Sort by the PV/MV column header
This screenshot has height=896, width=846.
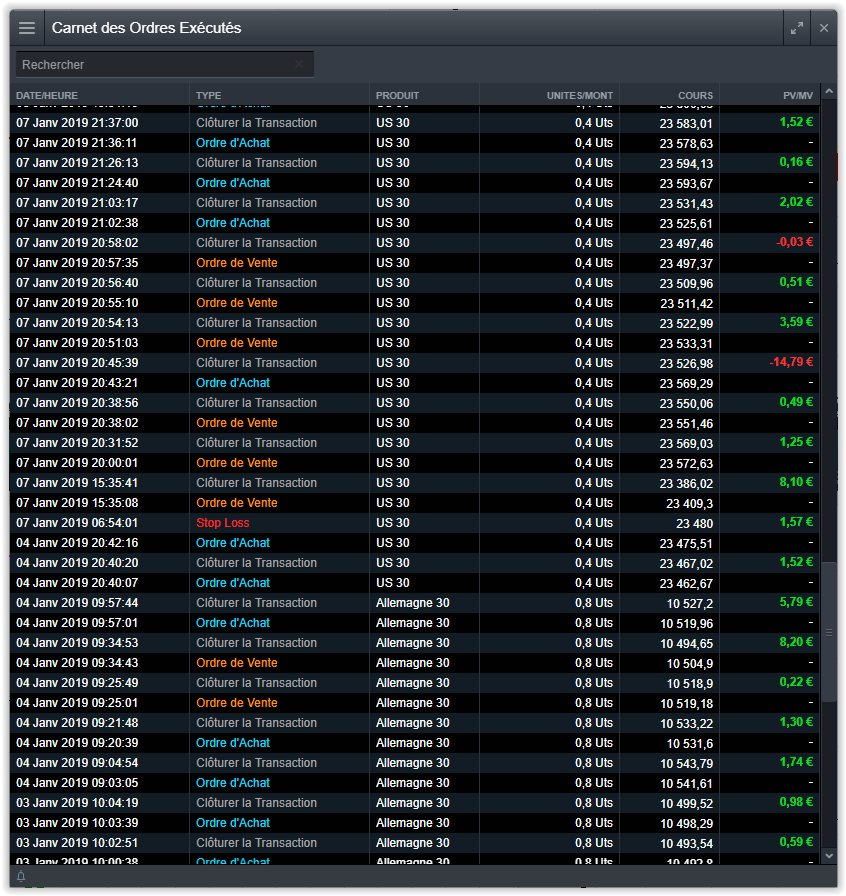tap(798, 96)
